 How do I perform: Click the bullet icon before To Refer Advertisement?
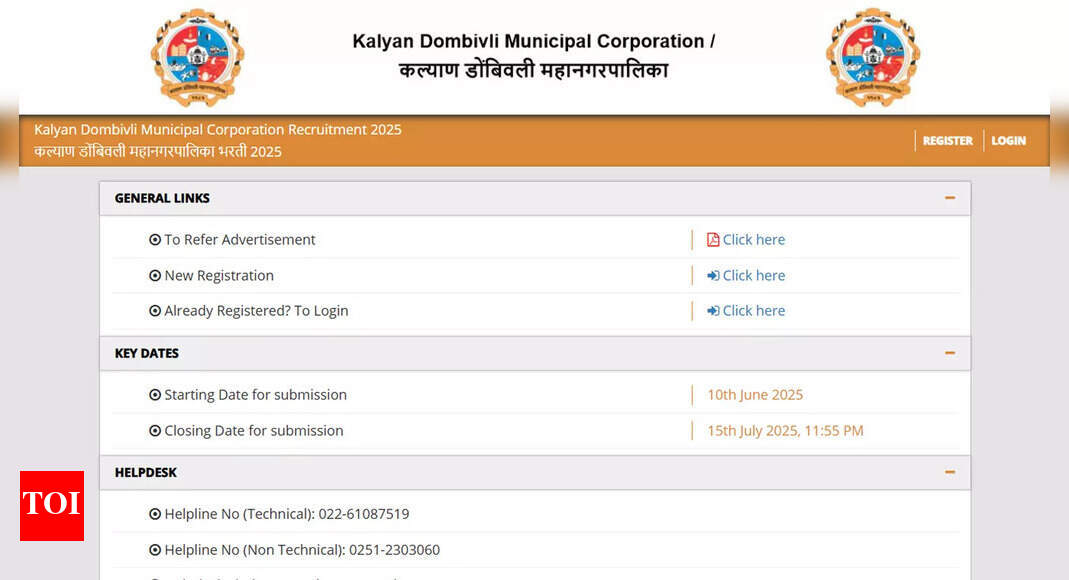click(x=155, y=240)
